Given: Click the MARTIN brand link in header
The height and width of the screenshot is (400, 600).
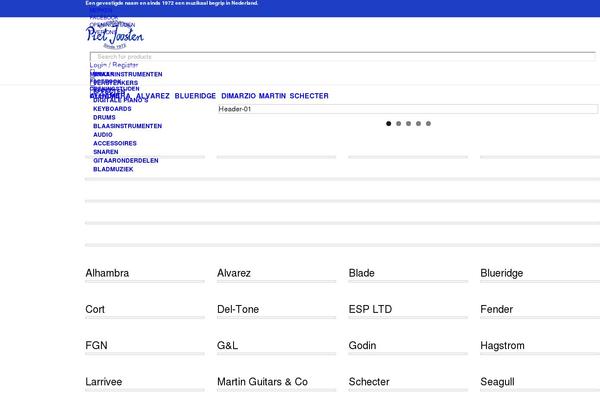Looking at the screenshot, I should [272, 96].
